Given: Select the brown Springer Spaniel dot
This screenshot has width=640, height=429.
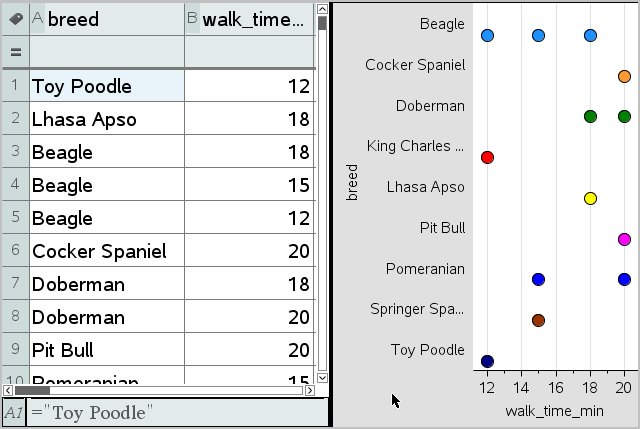Looking at the screenshot, I should 538,320.
